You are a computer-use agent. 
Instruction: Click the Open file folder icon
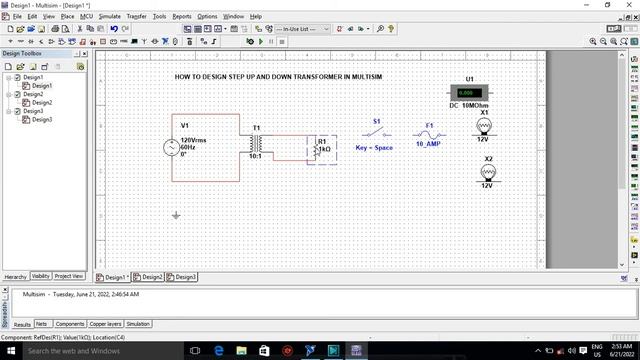click(20, 29)
